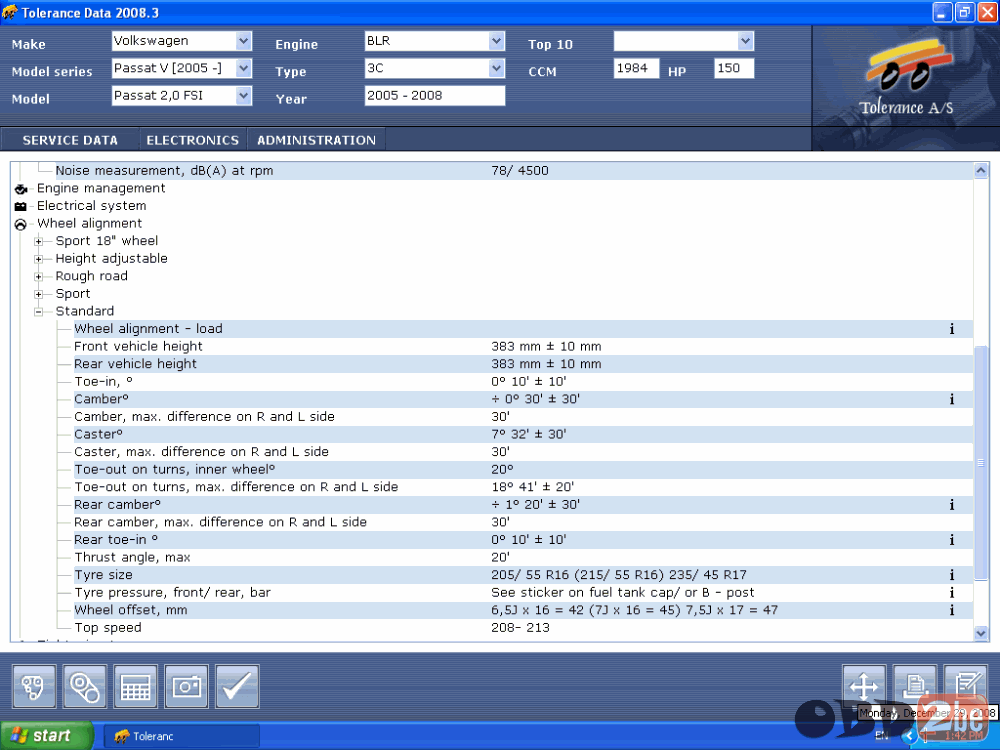Screen dimensions: 1000x750
Task: Select the Electrical system tree item
Action: click(x=92, y=206)
